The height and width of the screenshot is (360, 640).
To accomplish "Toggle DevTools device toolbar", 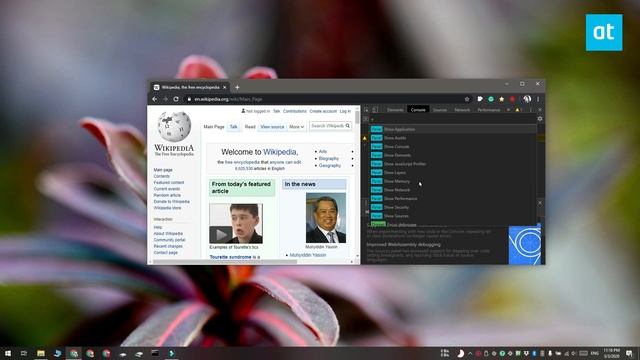I will tap(375, 110).
